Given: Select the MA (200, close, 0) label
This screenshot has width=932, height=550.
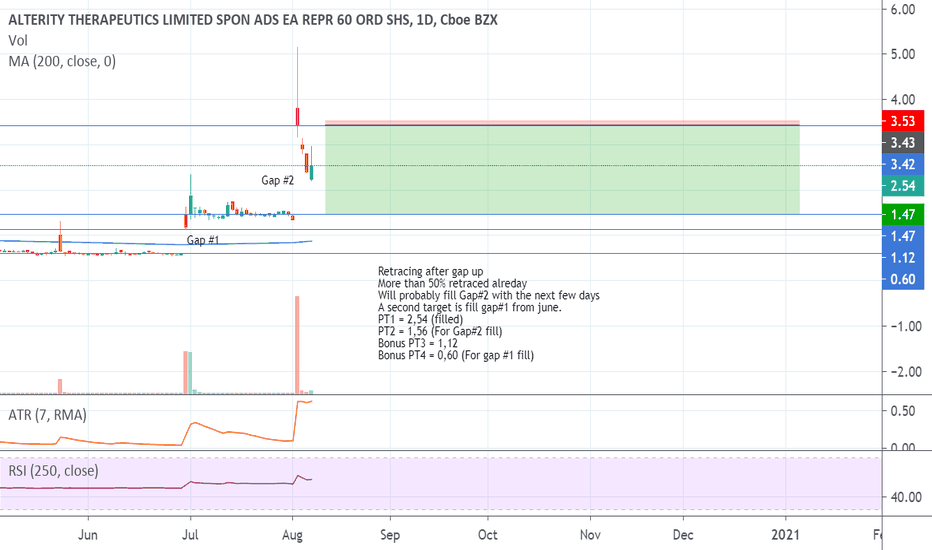Looking at the screenshot, I should click(x=62, y=61).
